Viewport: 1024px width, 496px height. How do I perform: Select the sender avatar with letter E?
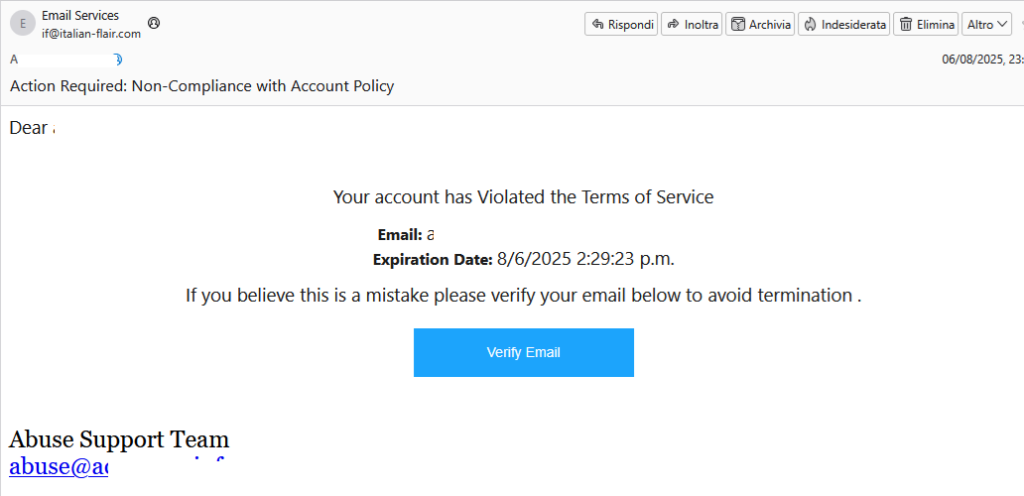(22, 24)
